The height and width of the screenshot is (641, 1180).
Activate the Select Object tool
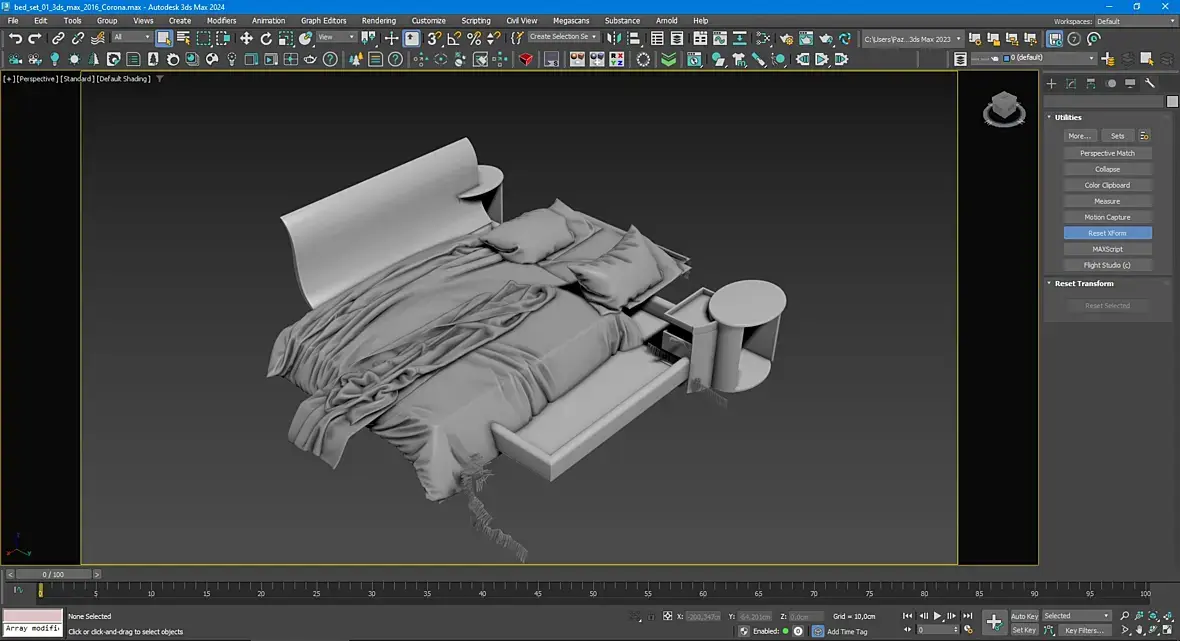click(x=164, y=38)
